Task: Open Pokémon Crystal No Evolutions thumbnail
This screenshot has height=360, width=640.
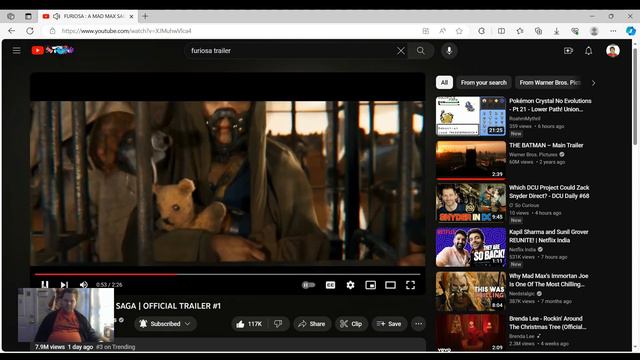Action: click(x=471, y=116)
